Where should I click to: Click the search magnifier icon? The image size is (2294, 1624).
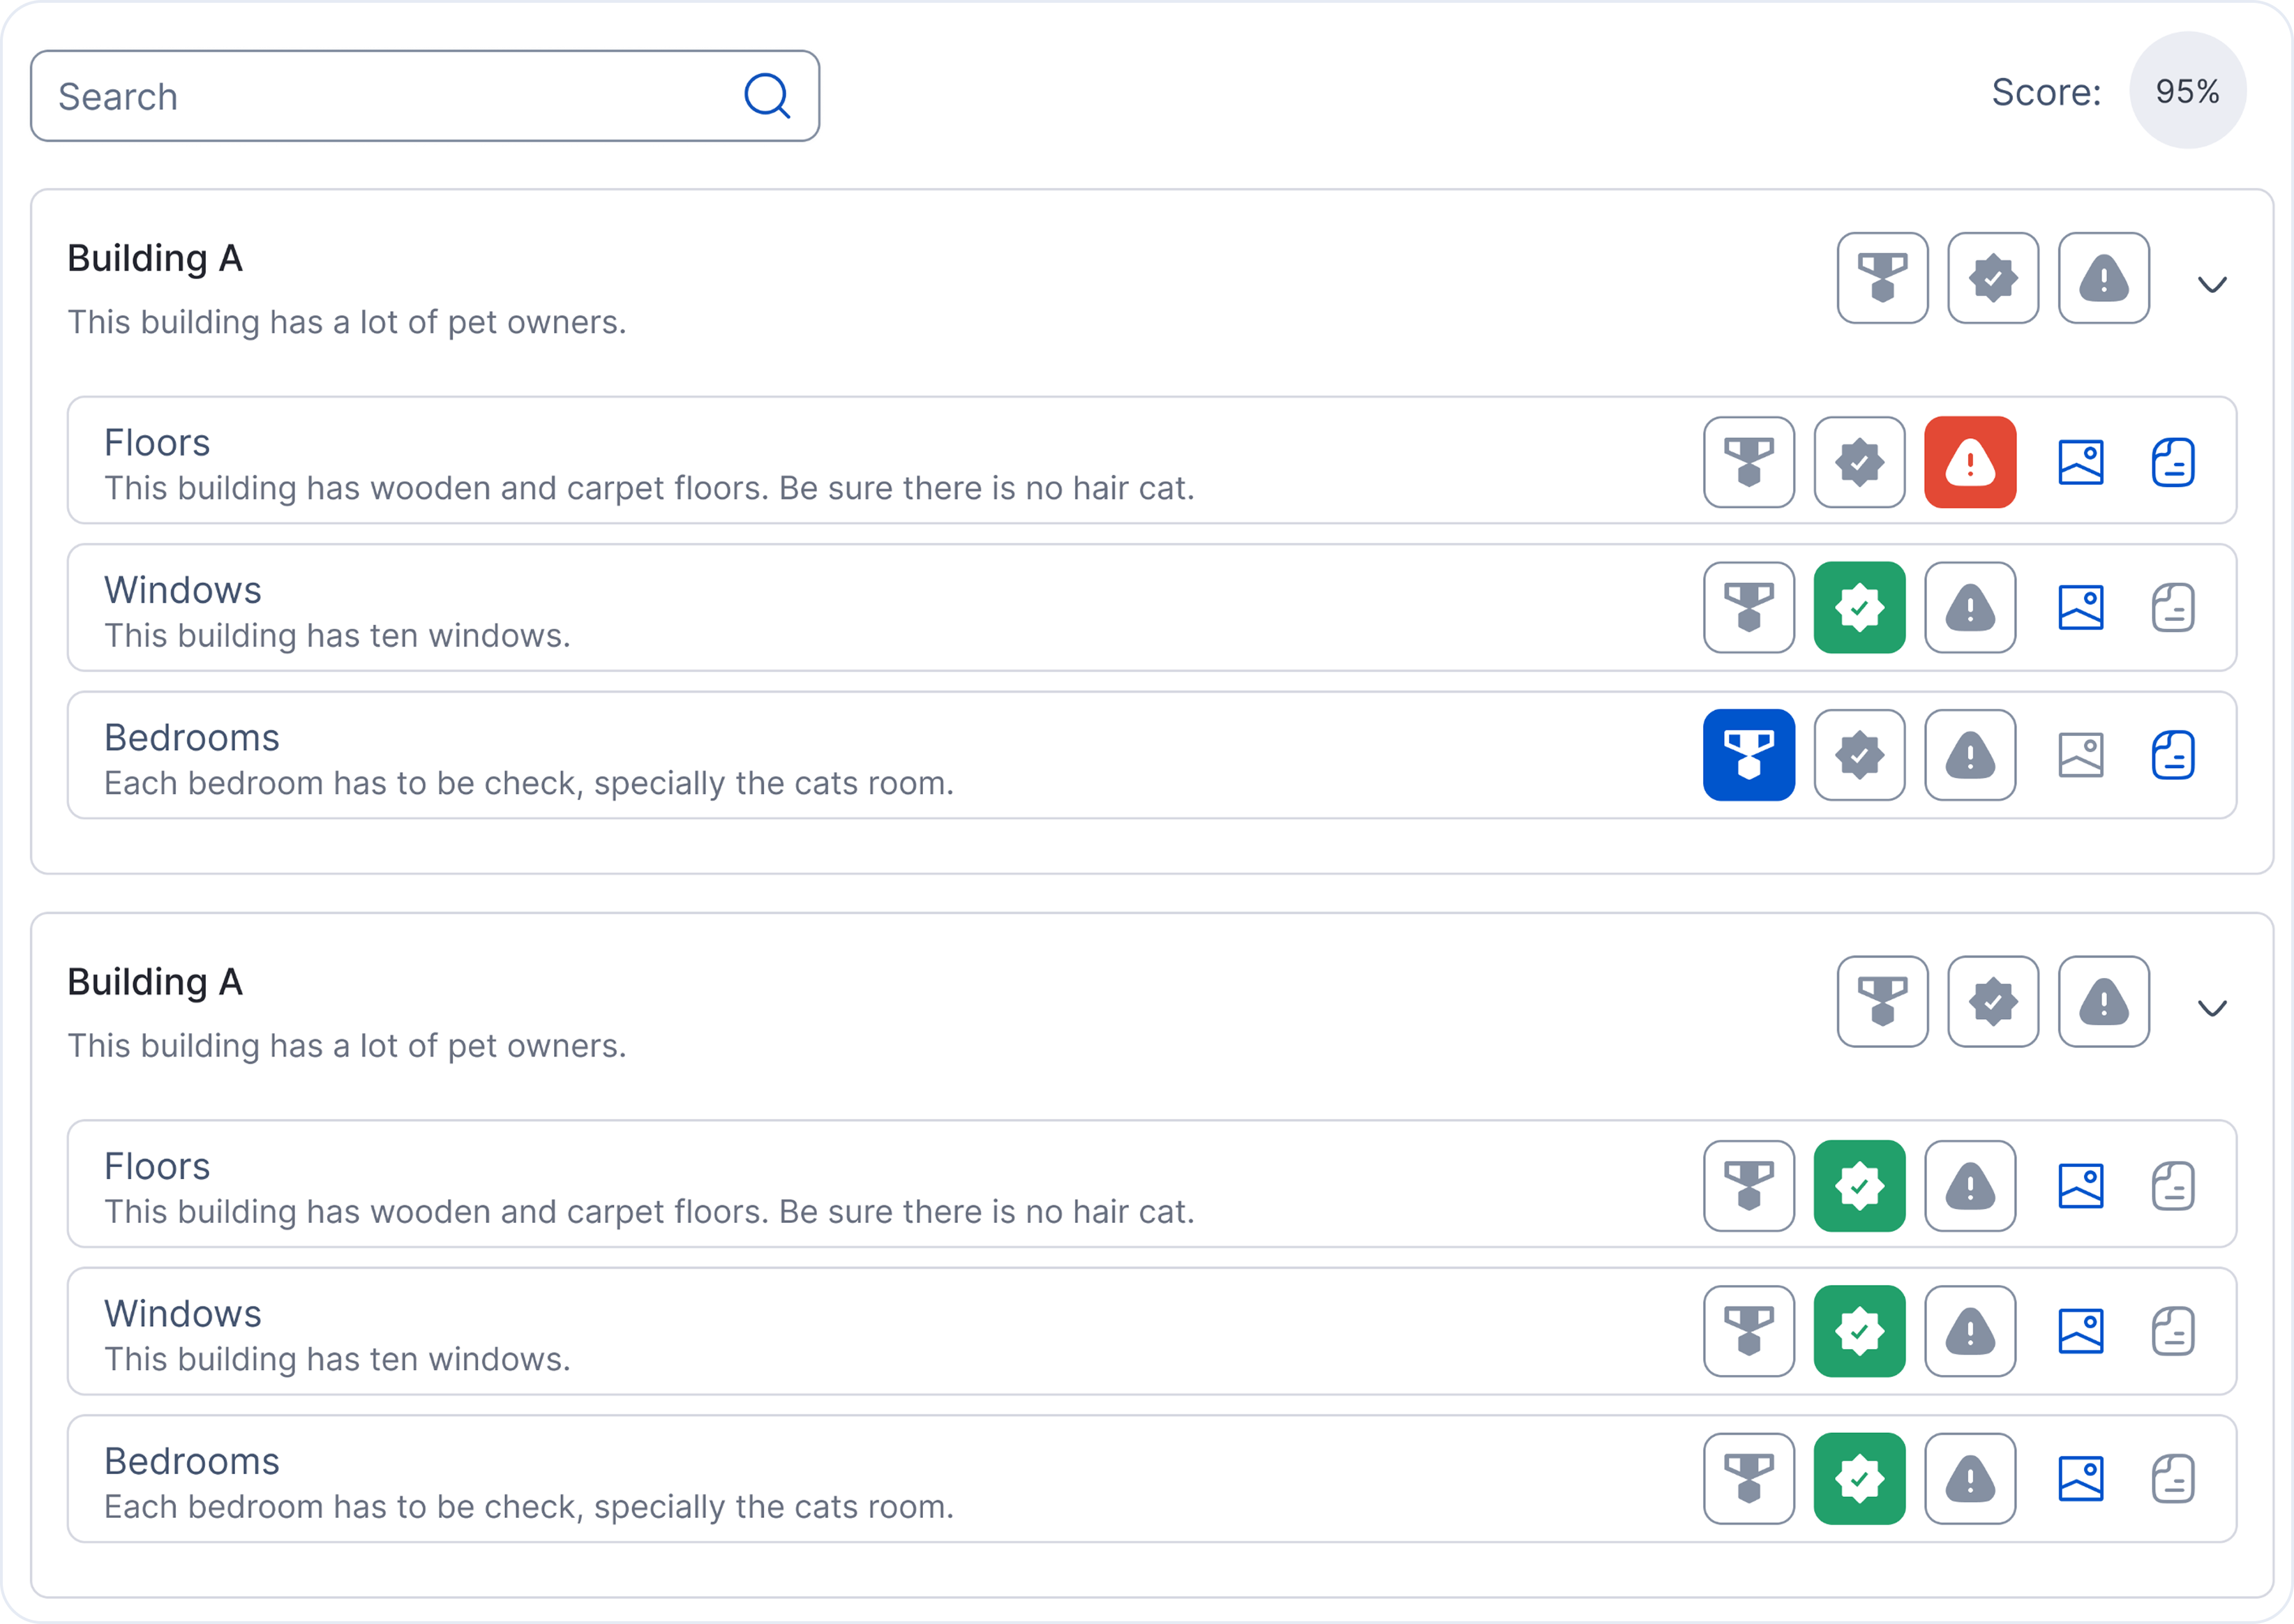tap(767, 96)
